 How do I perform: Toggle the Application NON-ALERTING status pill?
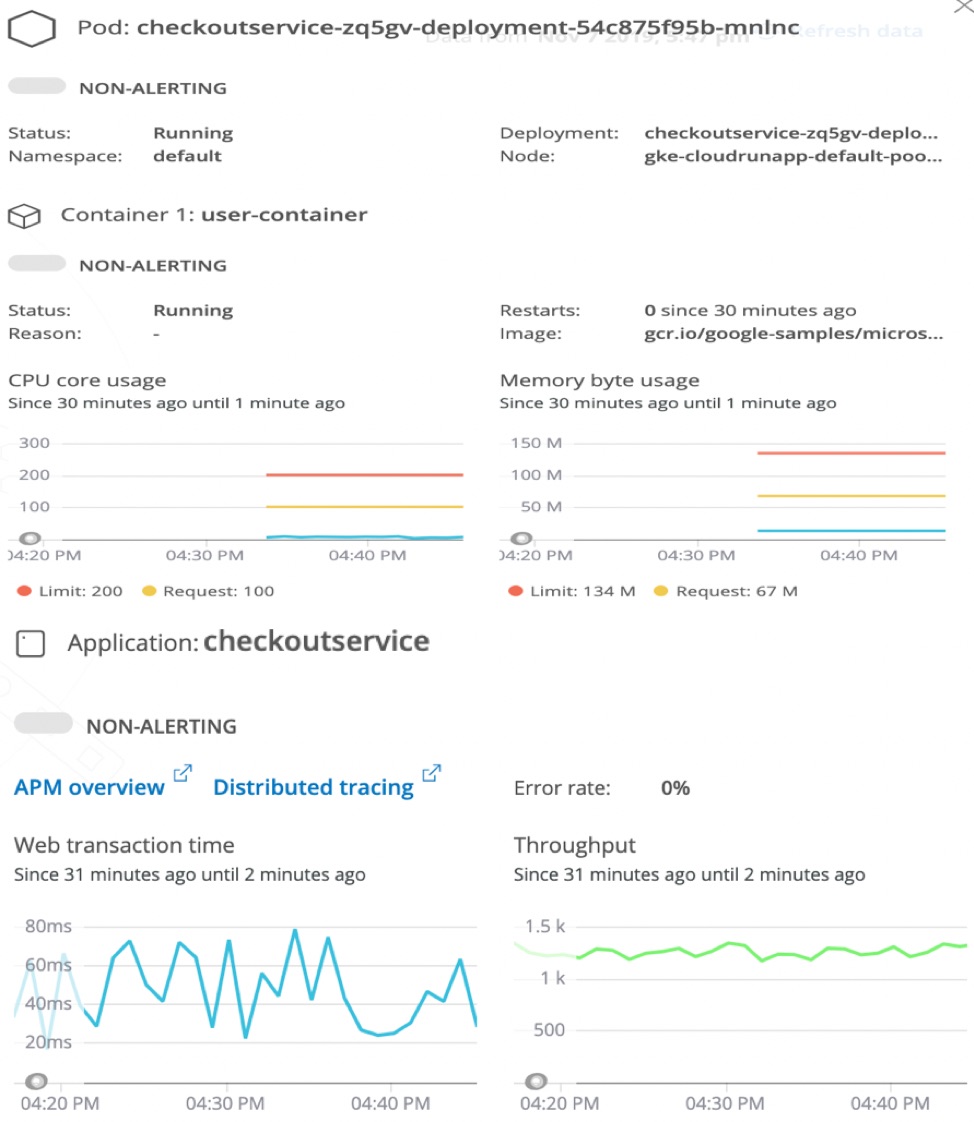[x=44, y=723]
